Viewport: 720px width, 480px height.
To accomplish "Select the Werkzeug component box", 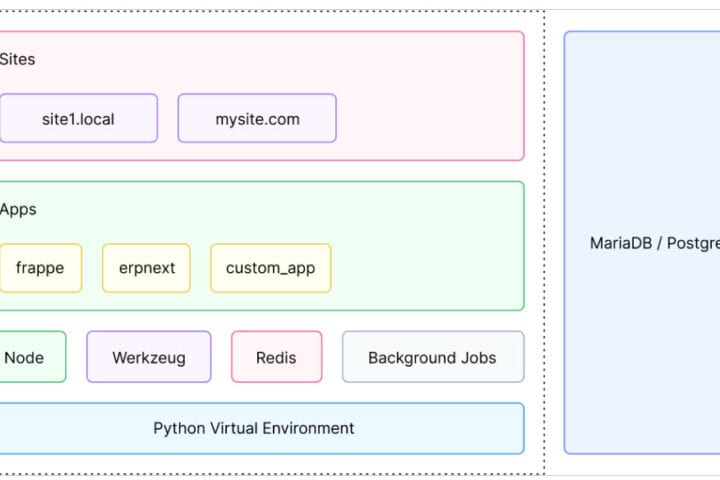I will [149, 357].
